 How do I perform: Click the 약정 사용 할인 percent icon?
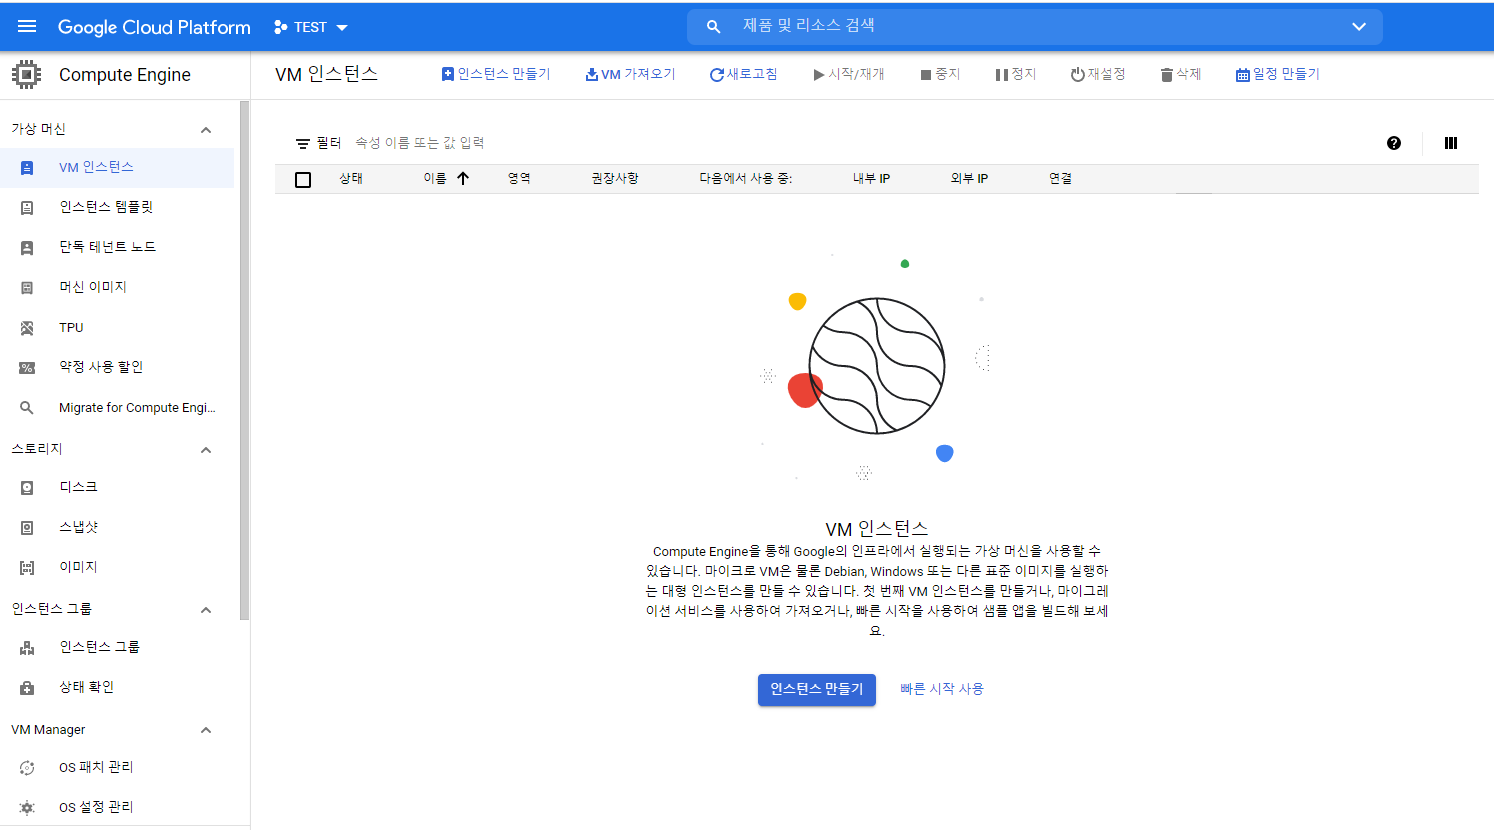point(27,368)
